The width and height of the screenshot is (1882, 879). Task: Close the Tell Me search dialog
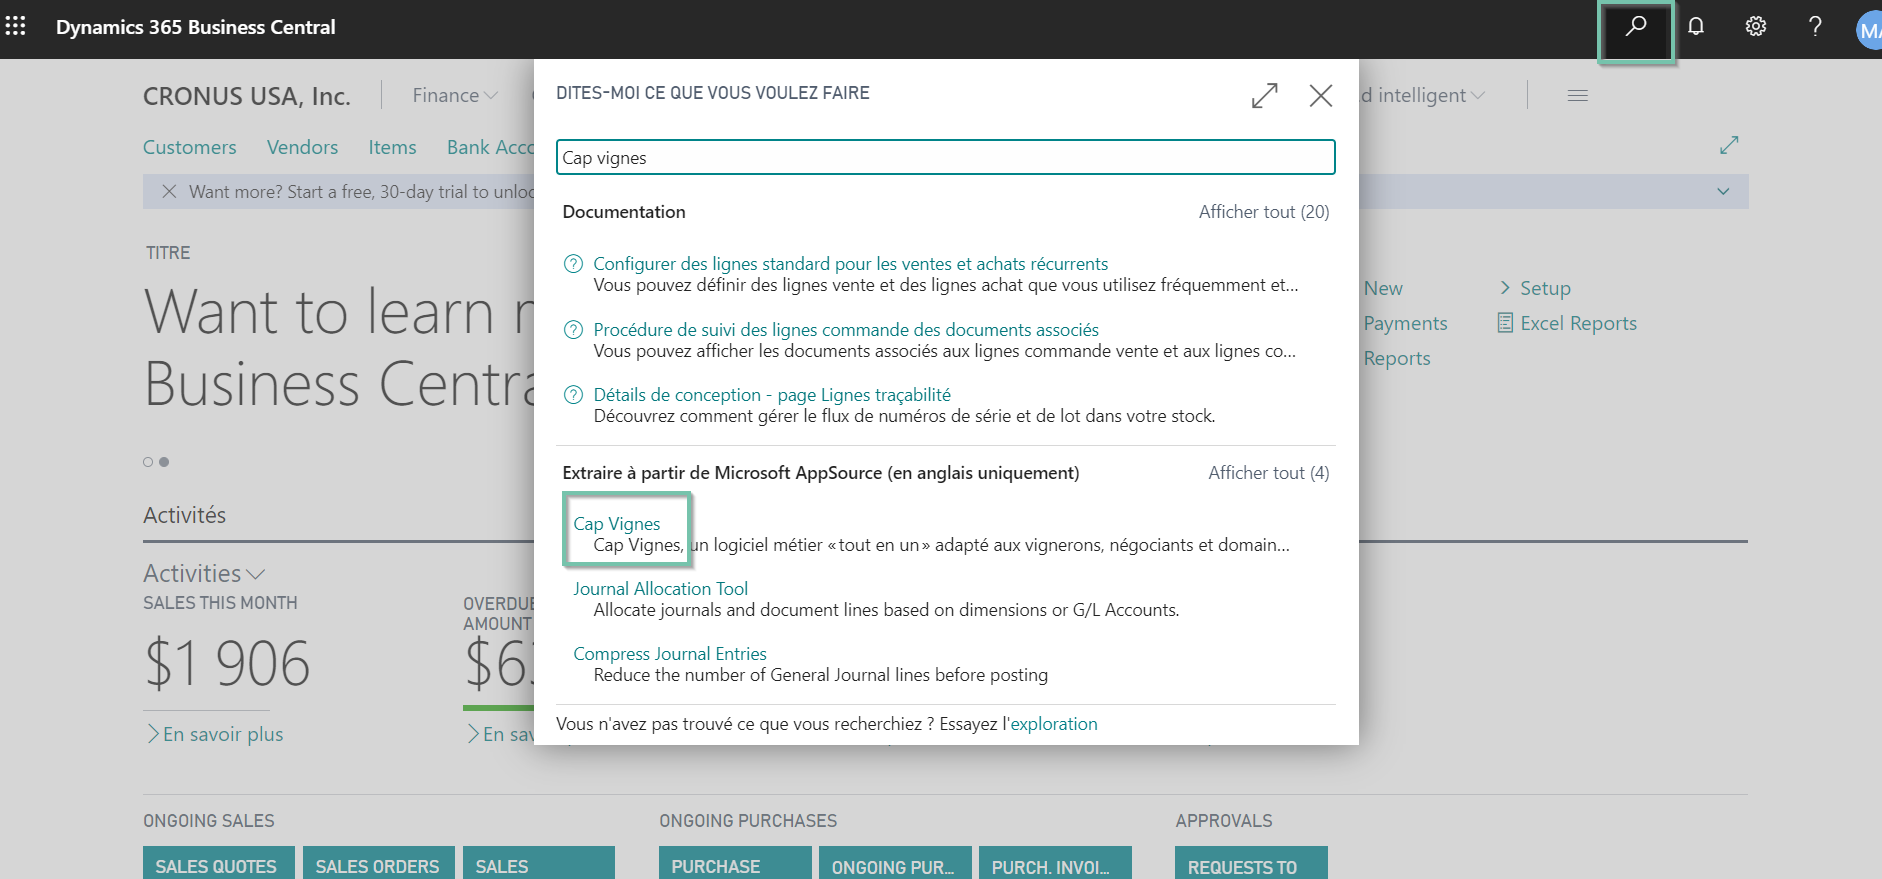(1321, 95)
